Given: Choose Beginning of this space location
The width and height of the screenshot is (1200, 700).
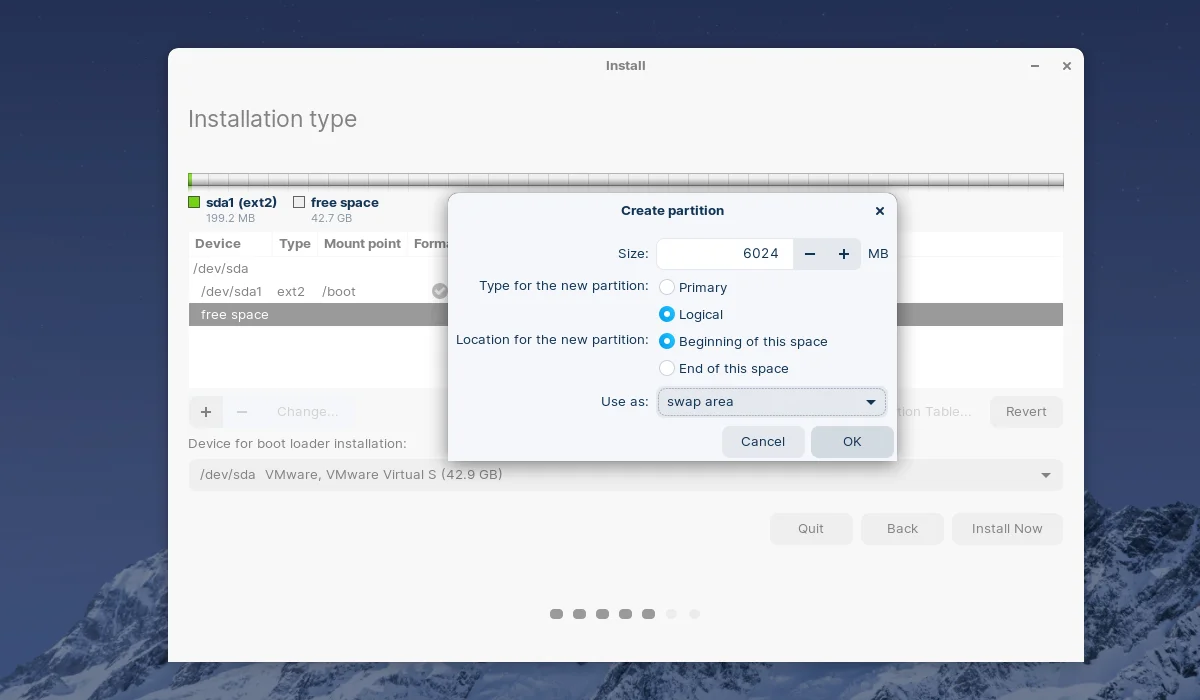Looking at the screenshot, I should [x=667, y=341].
